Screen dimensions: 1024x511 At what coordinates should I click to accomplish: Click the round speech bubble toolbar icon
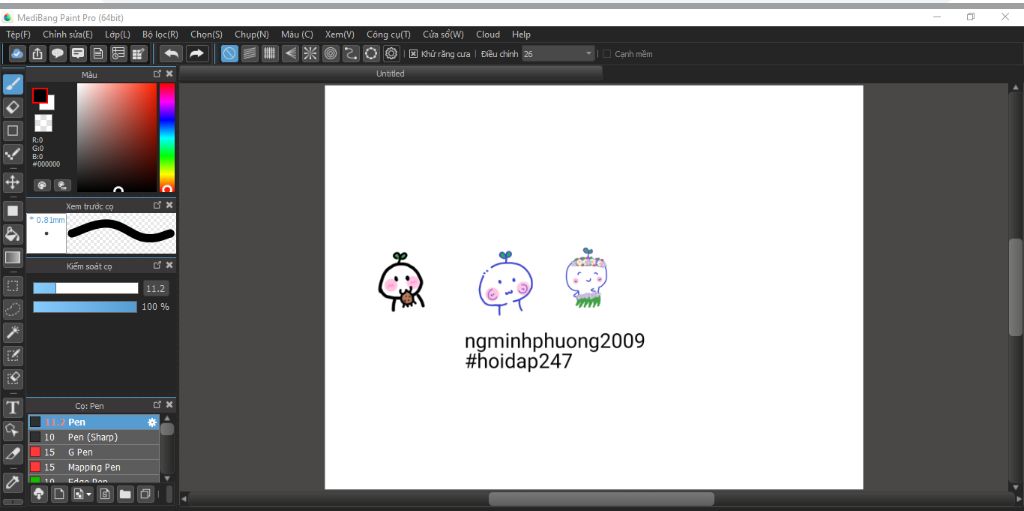[x=58, y=54]
